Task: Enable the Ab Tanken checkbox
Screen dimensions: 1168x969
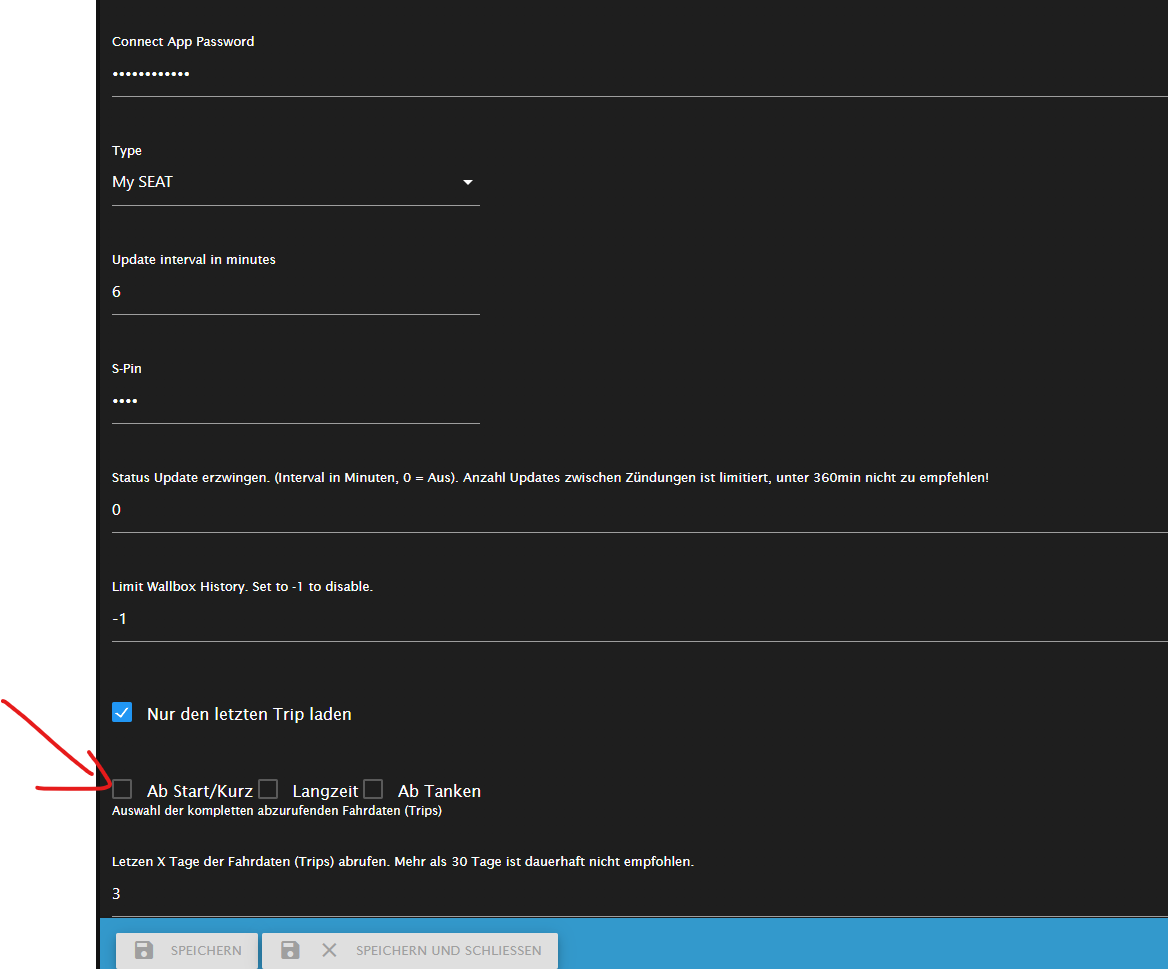Action: pyautogui.click(x=373, y=789)
